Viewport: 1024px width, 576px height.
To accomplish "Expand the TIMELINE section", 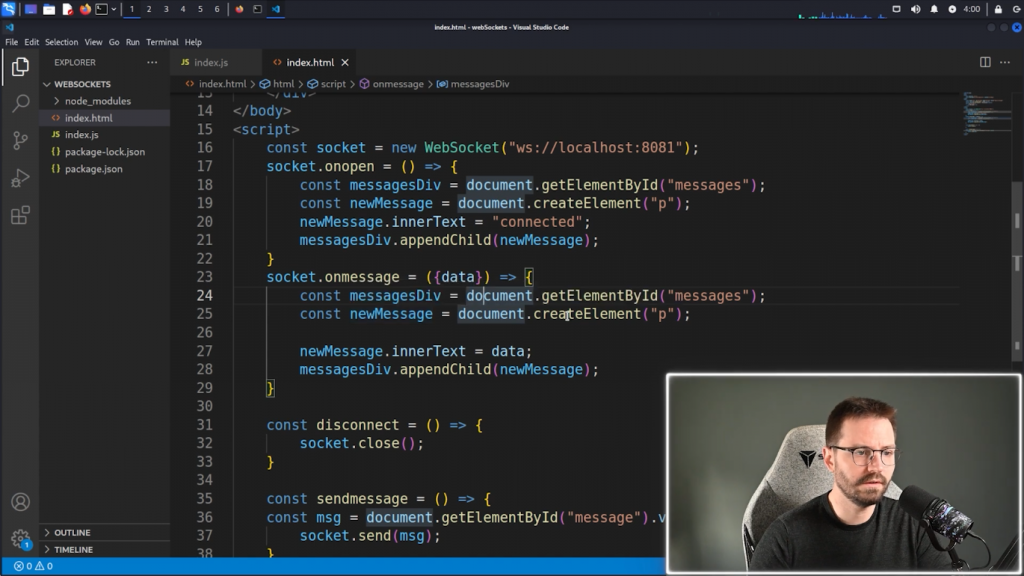I will (73, 549).
